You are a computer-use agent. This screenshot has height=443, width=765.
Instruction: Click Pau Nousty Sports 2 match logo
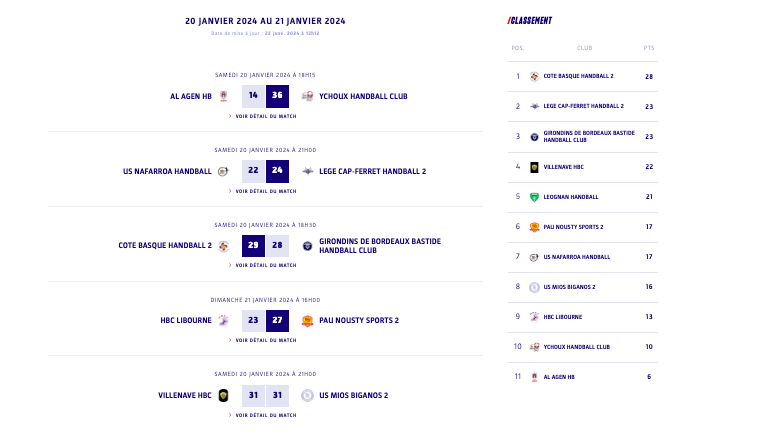(x=307, y=320)
